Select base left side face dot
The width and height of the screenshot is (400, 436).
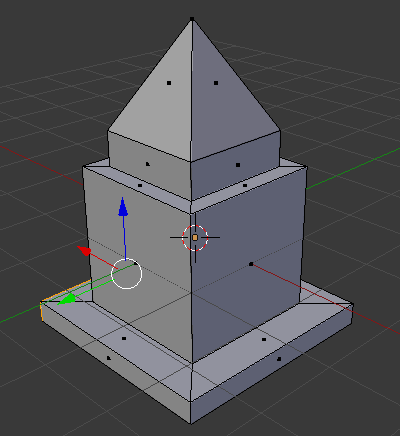coord(109,358)
